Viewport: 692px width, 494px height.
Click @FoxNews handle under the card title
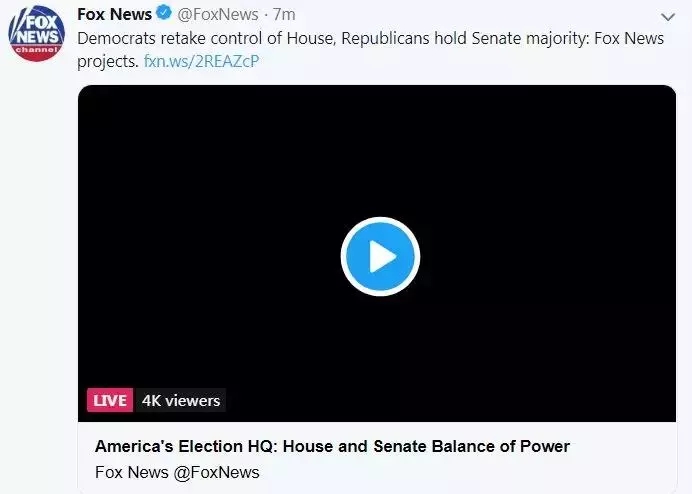click(x=216, y=472)
